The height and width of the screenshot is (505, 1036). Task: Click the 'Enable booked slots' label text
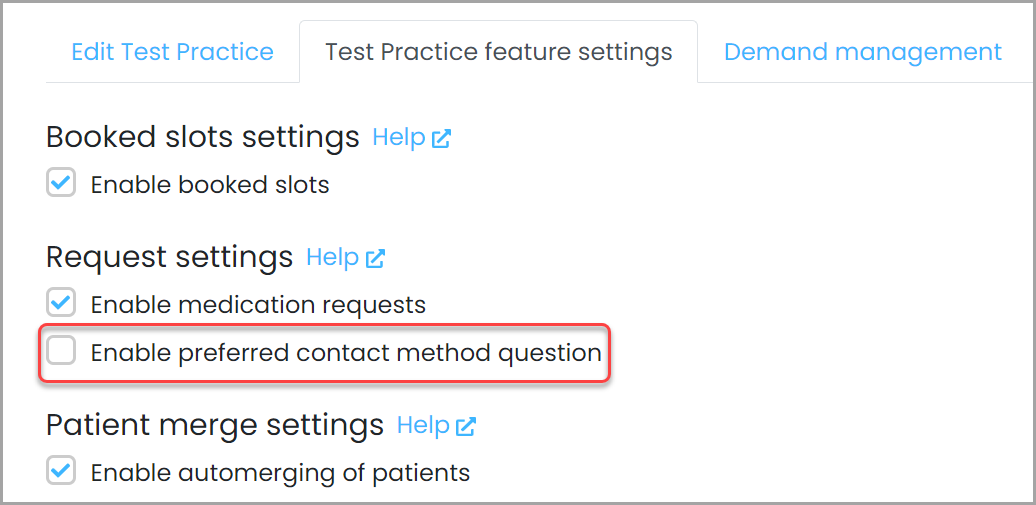(210, 184)
